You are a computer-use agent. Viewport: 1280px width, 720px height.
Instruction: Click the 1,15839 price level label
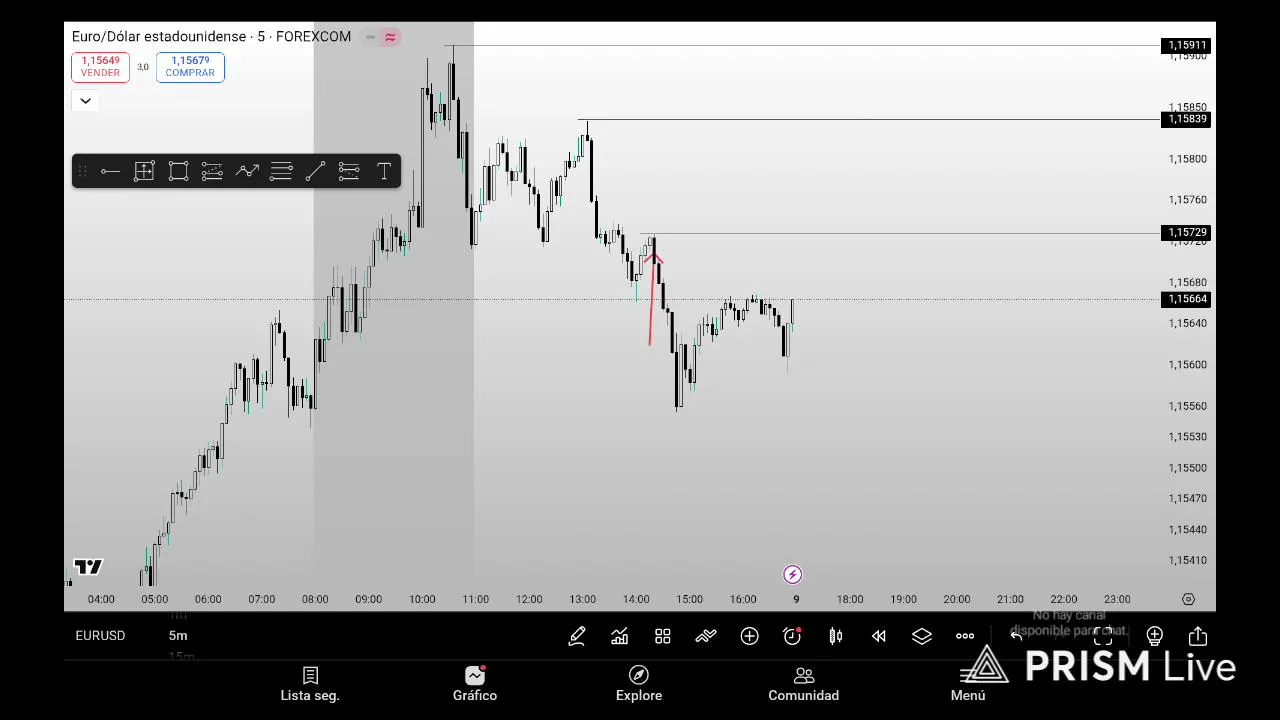point(1187,119)
